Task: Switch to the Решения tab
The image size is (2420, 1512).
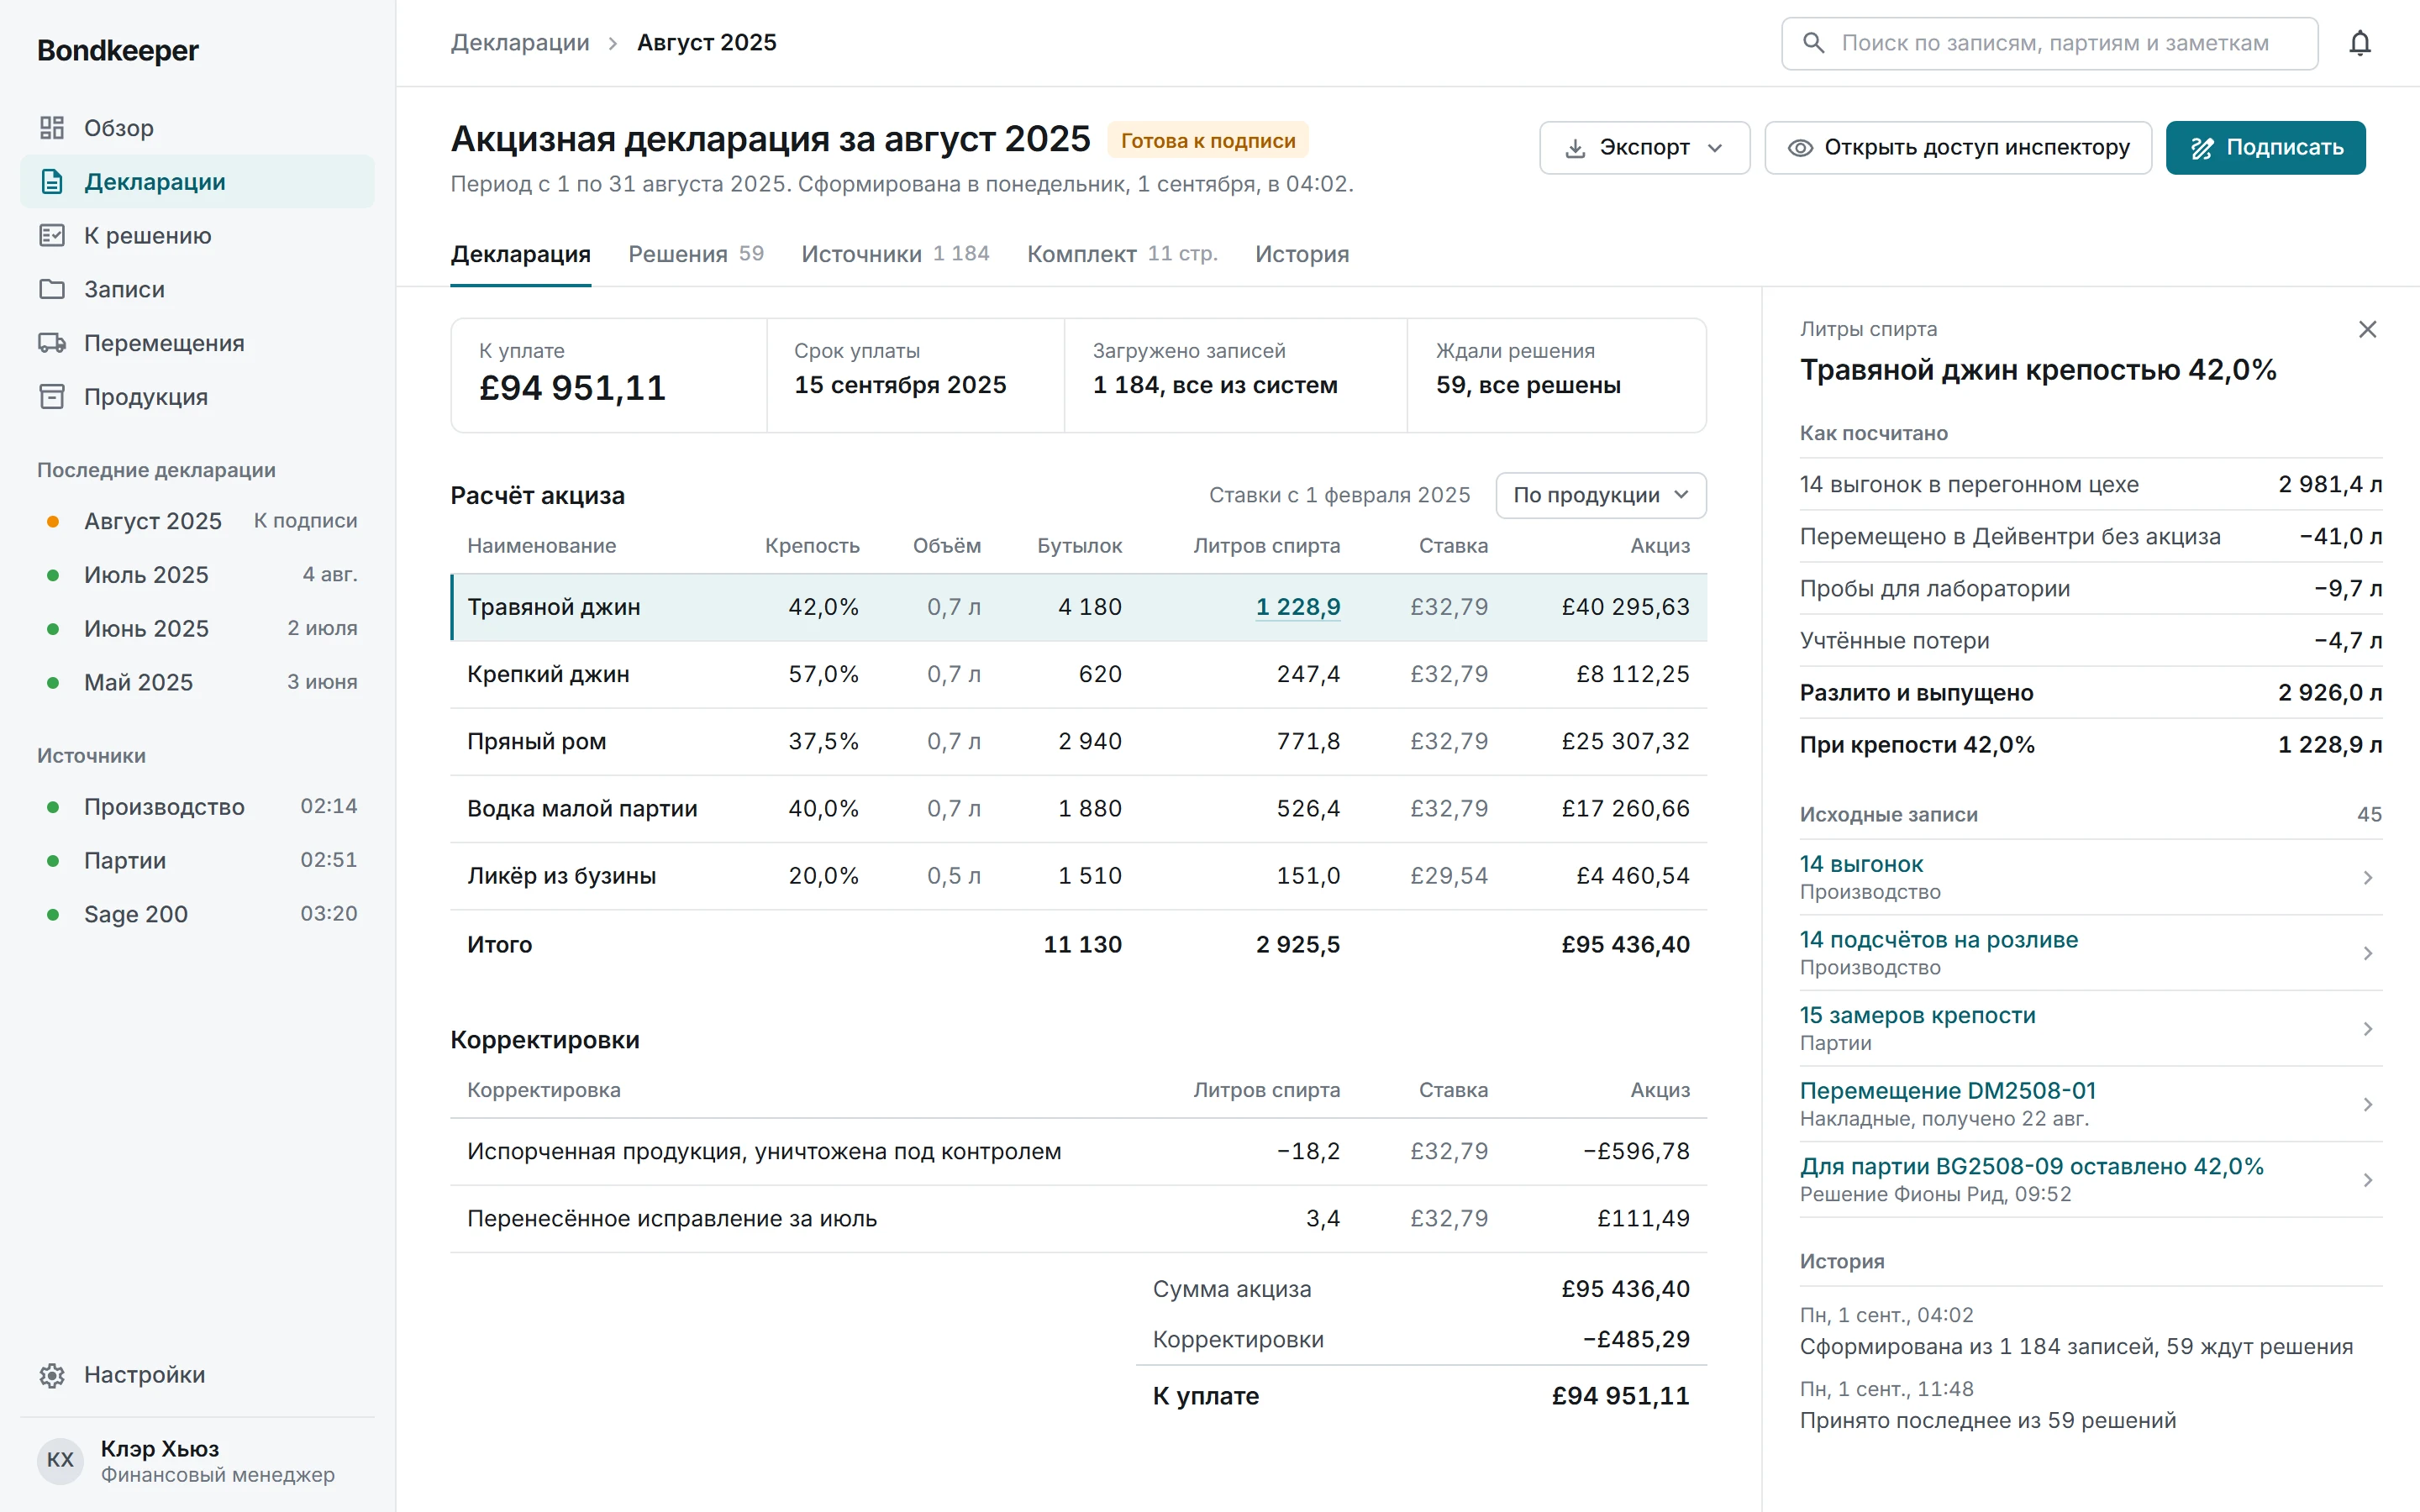Action: (x=696, y=254)
